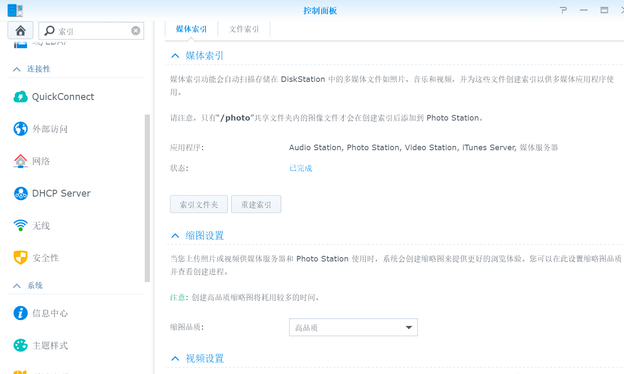This screenshot has height=374, width=624.
Task: Collapse the 缩图设置 section
Action: tap(175, 236)
